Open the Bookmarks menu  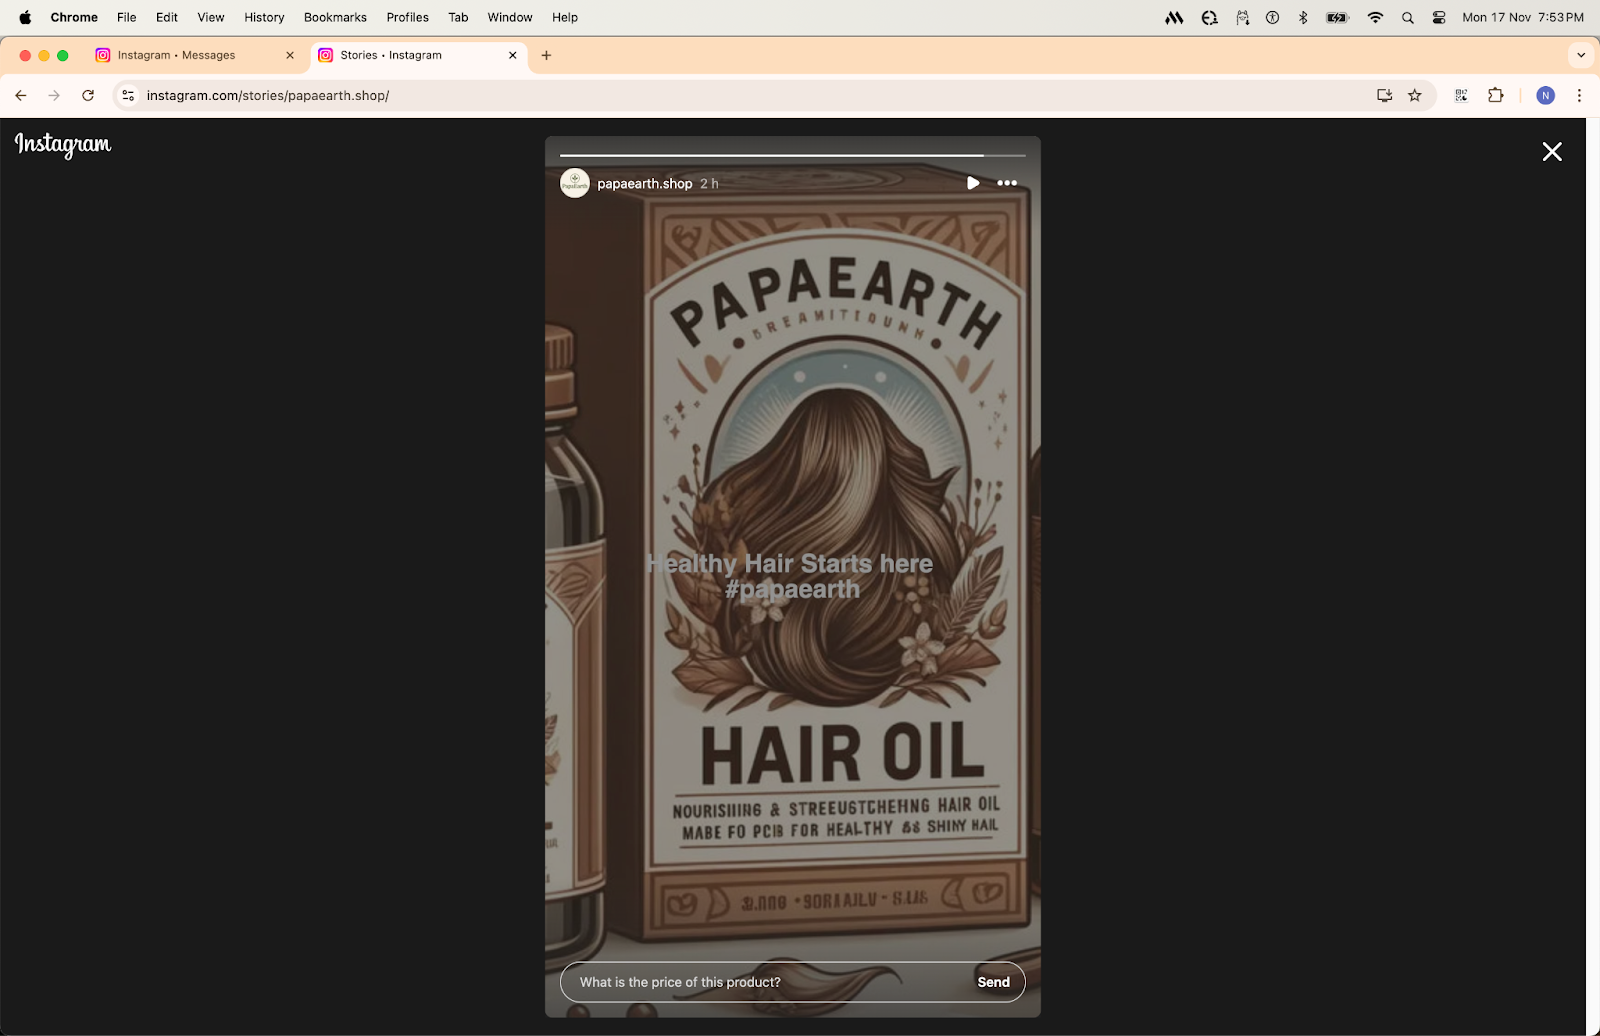(x=335, y=17)
